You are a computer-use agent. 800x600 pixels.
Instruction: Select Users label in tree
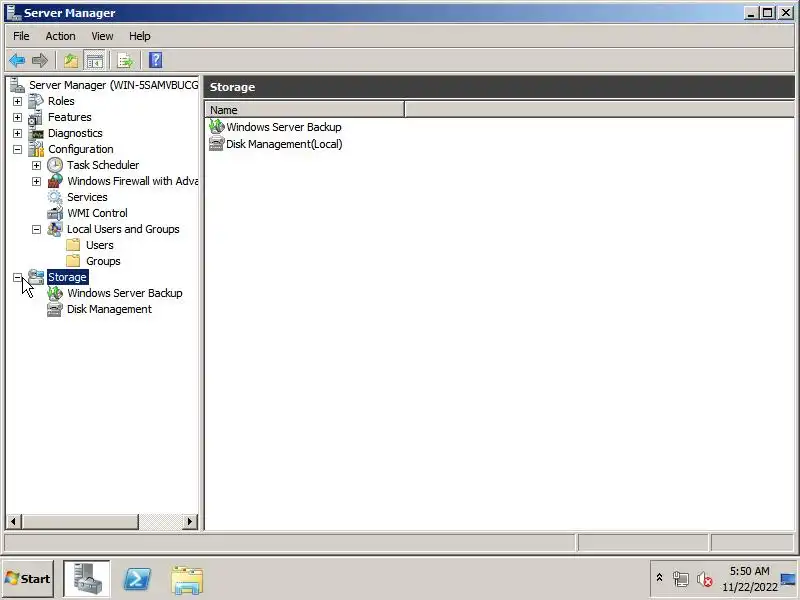point(99,245)
